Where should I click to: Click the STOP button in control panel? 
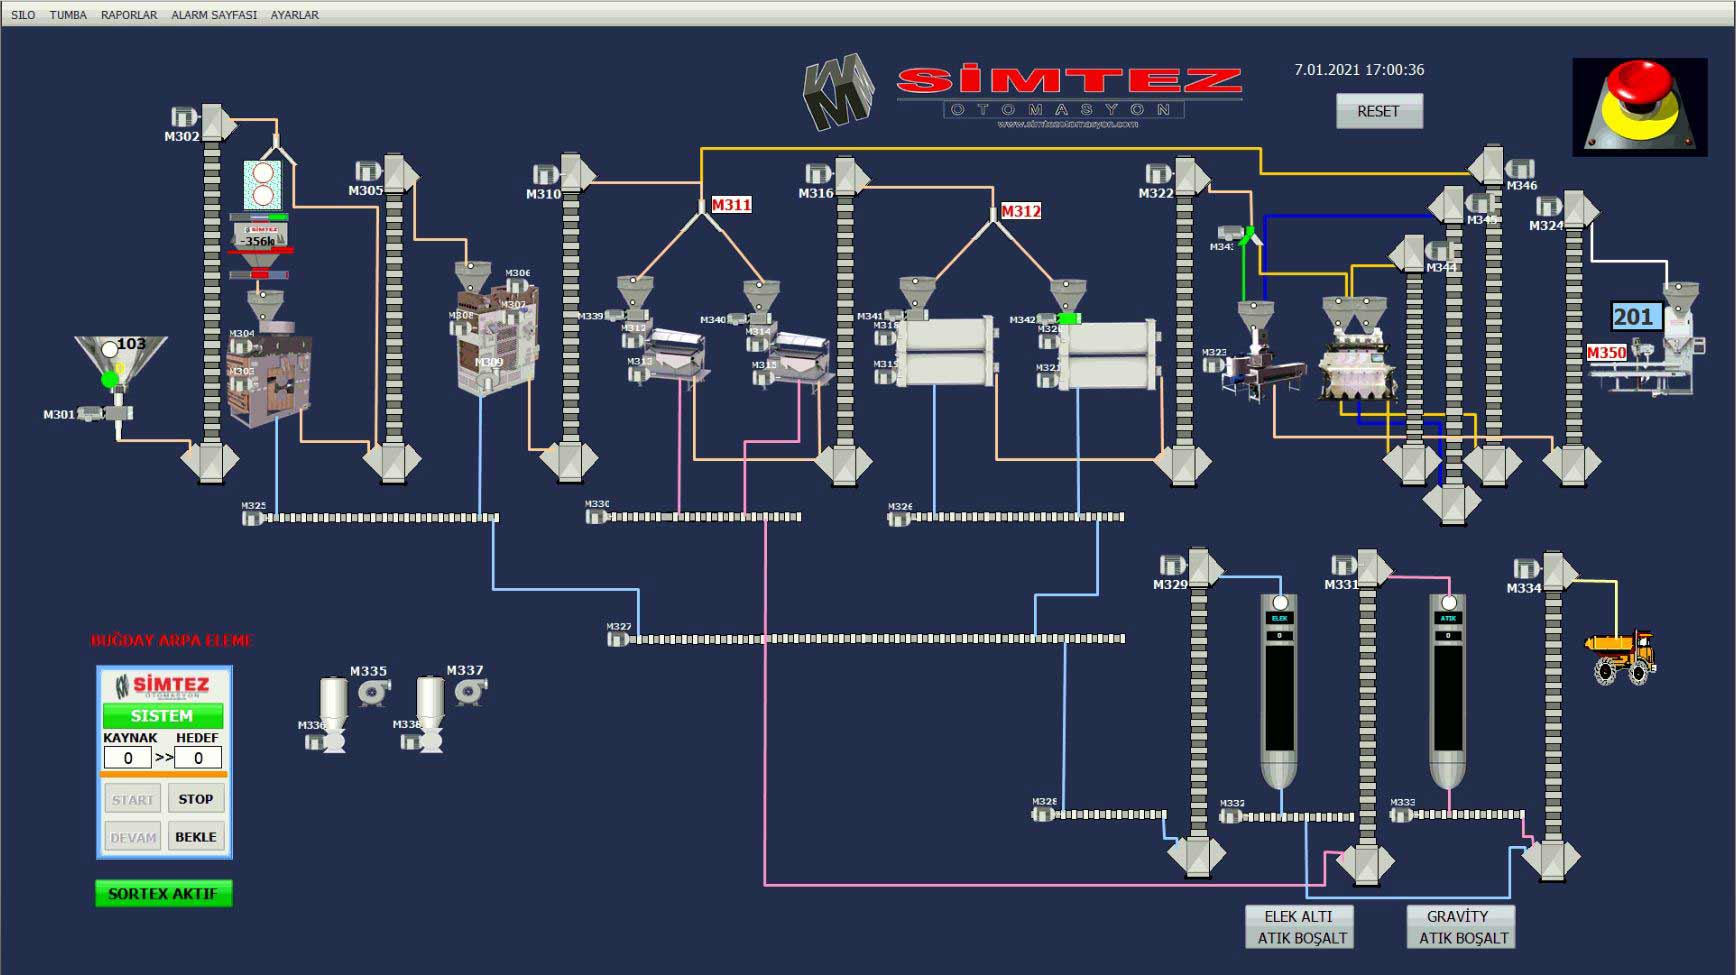coord(196,799)
